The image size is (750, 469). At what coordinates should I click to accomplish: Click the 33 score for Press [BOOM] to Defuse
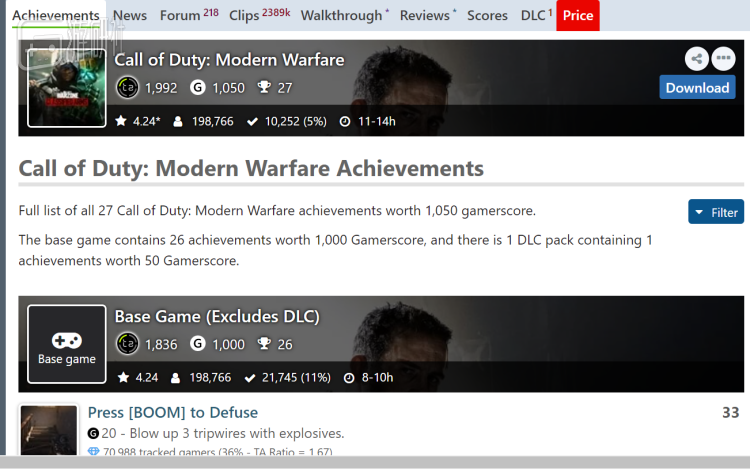pos(730,413)
